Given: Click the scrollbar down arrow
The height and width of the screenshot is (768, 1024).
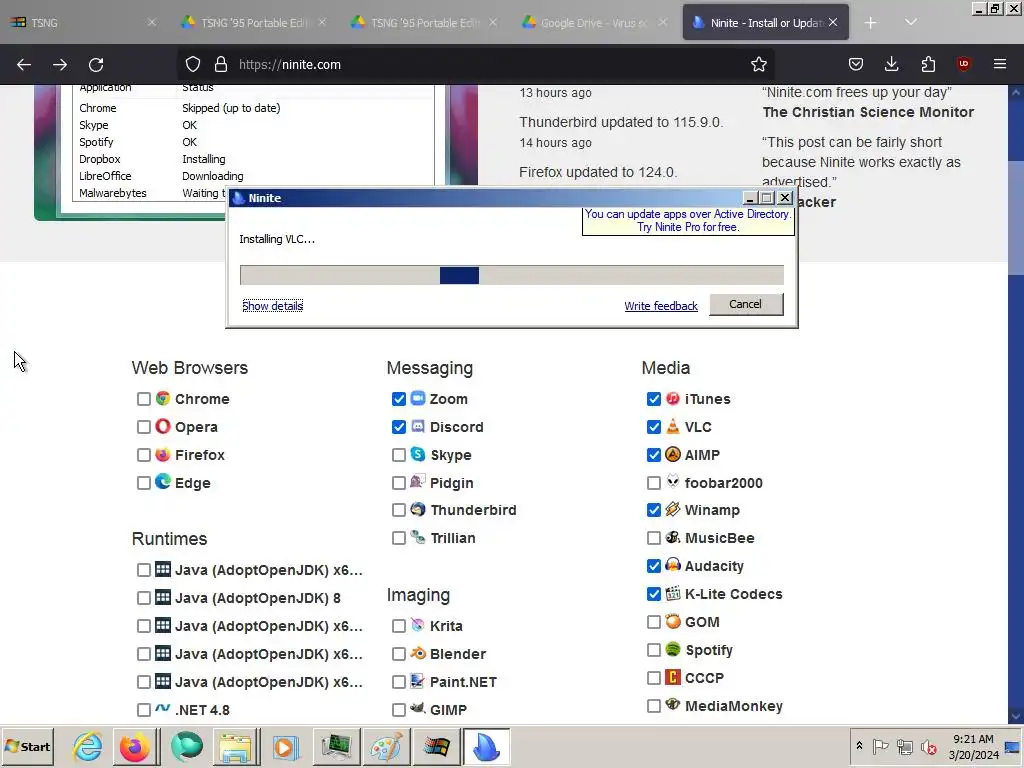Looking at the screenshot, I should pos(1016,716).
